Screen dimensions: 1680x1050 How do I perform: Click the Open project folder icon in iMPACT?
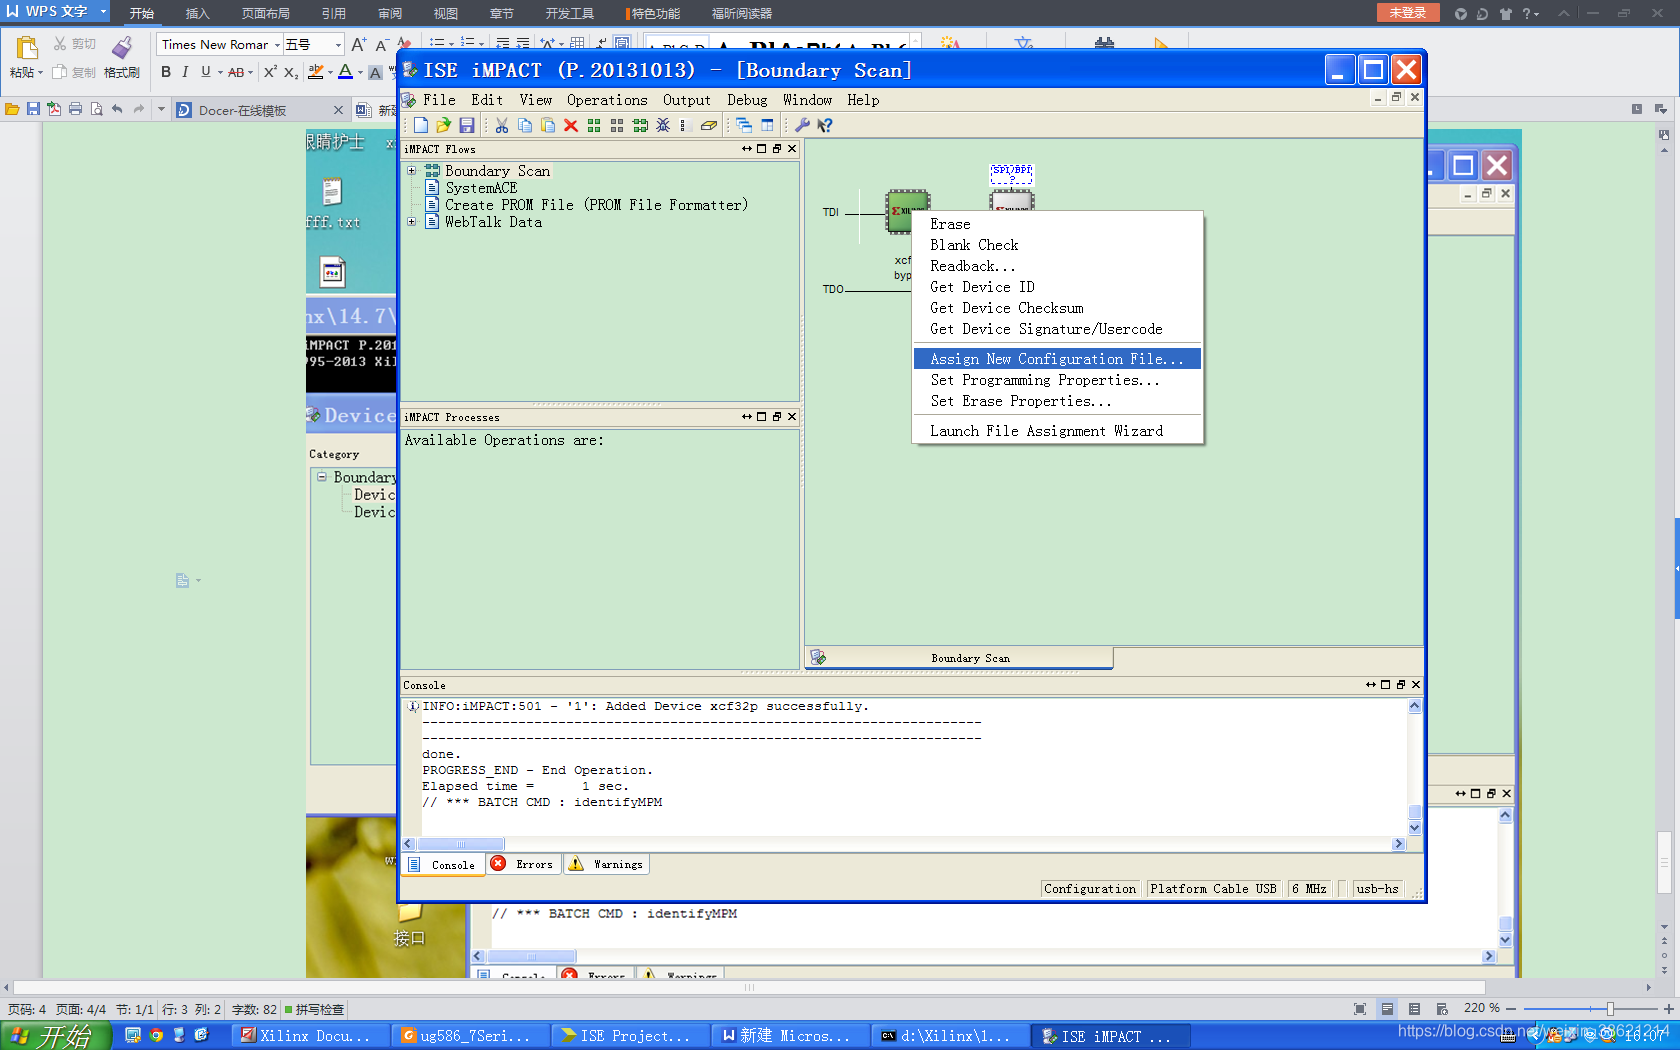pyautogui.click(x=443, y=125)
